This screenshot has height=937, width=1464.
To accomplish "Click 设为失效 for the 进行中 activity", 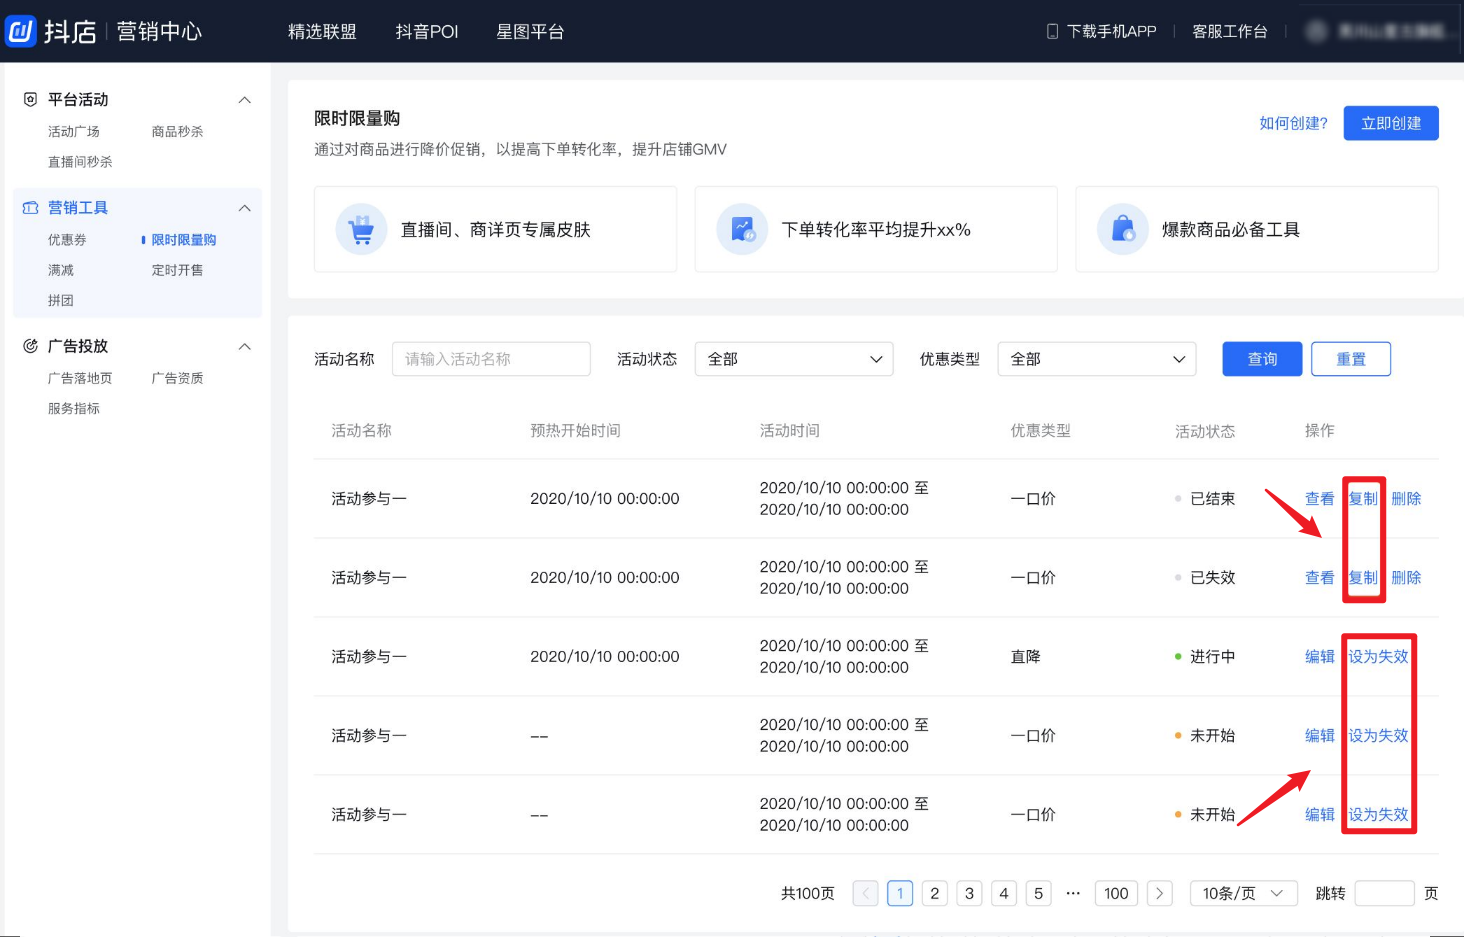I will tap(1378, 656).
